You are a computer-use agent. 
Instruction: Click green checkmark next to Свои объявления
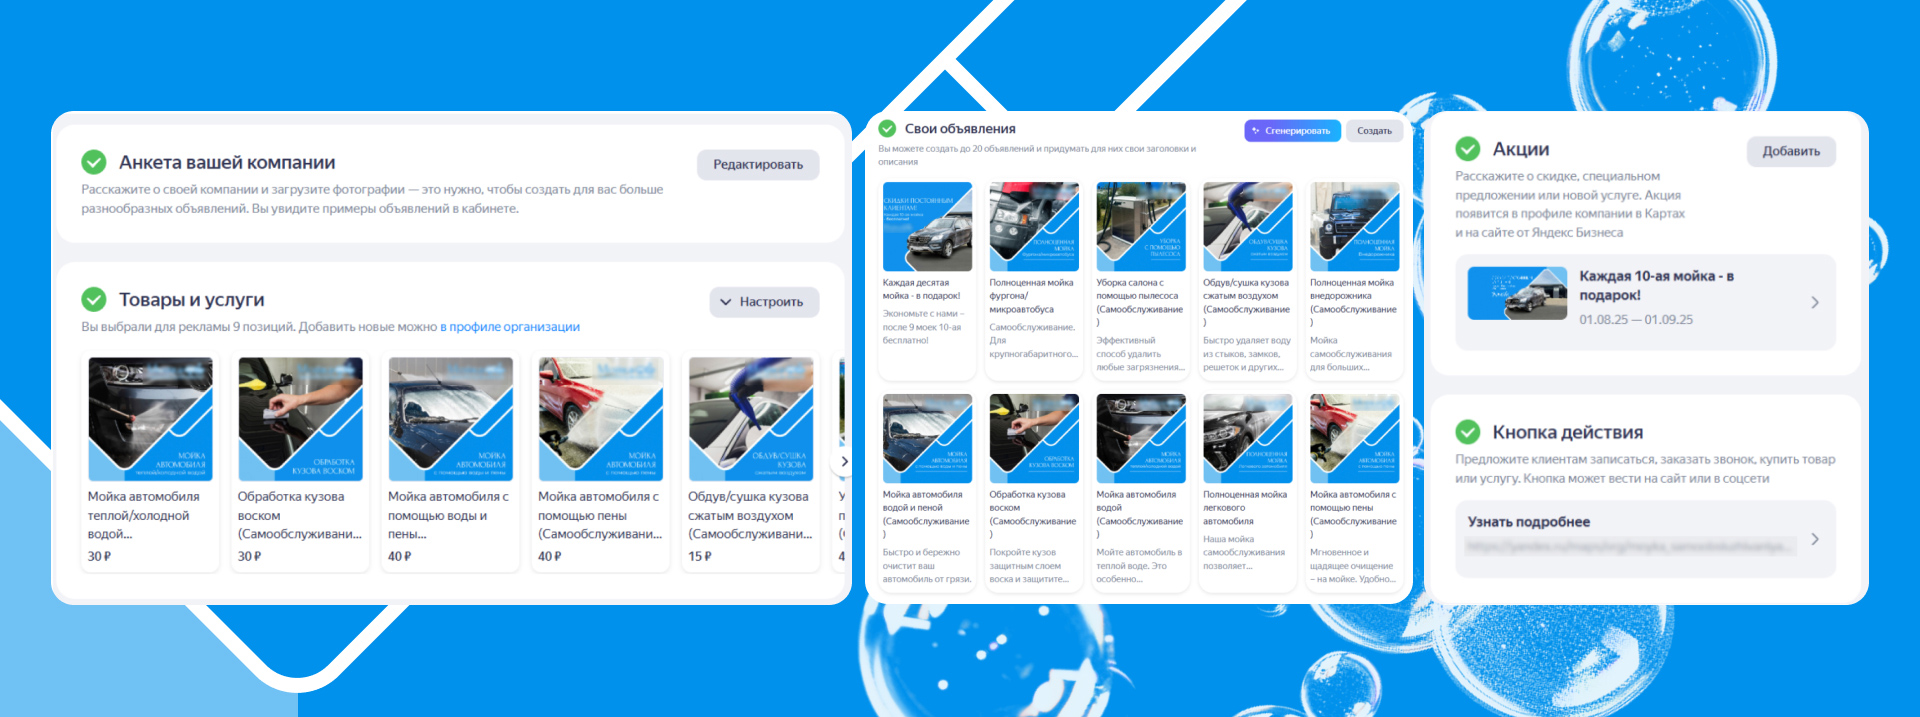tap(887, 129)
